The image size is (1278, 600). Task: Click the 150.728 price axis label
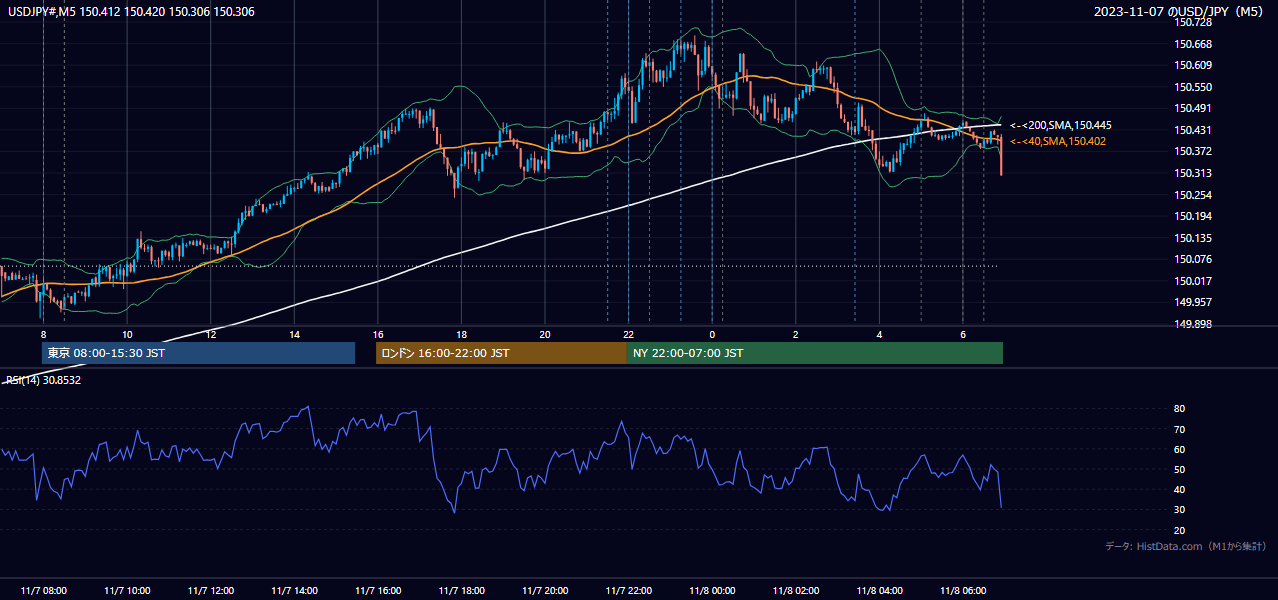point(1192,23)
